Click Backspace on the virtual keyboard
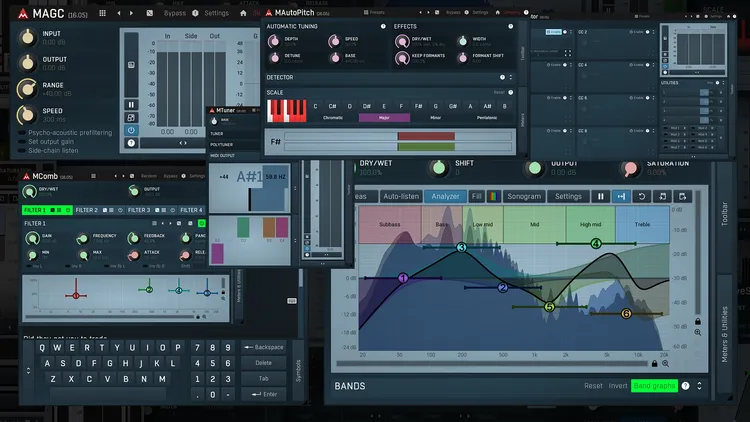Image resolution: width=750 pixels, height=422 pixels. pyautogui.click(x=264, y=347)
